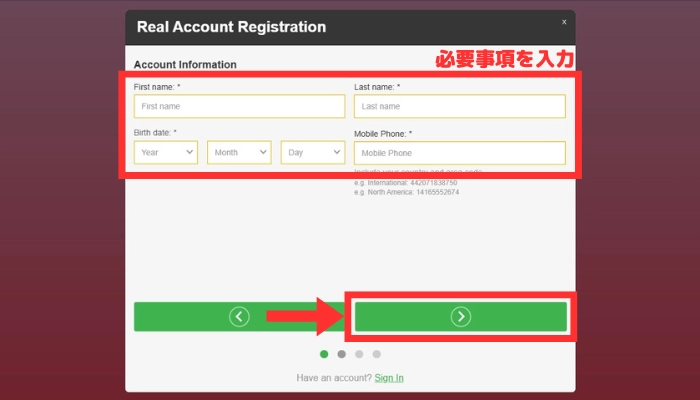Jump to the second step dot
Viewport: 700px width, 400px height.
pos(342,354)
